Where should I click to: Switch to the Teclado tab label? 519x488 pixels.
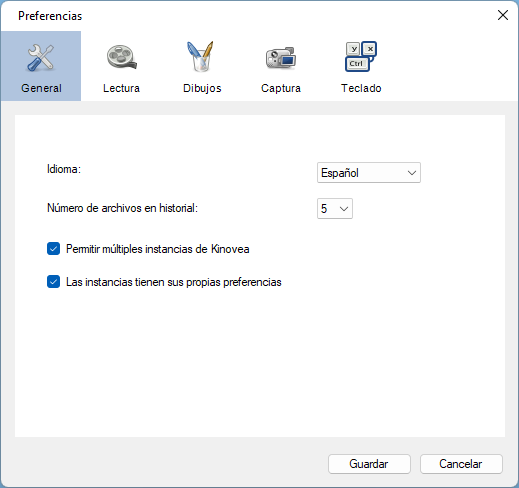[361, 88]
